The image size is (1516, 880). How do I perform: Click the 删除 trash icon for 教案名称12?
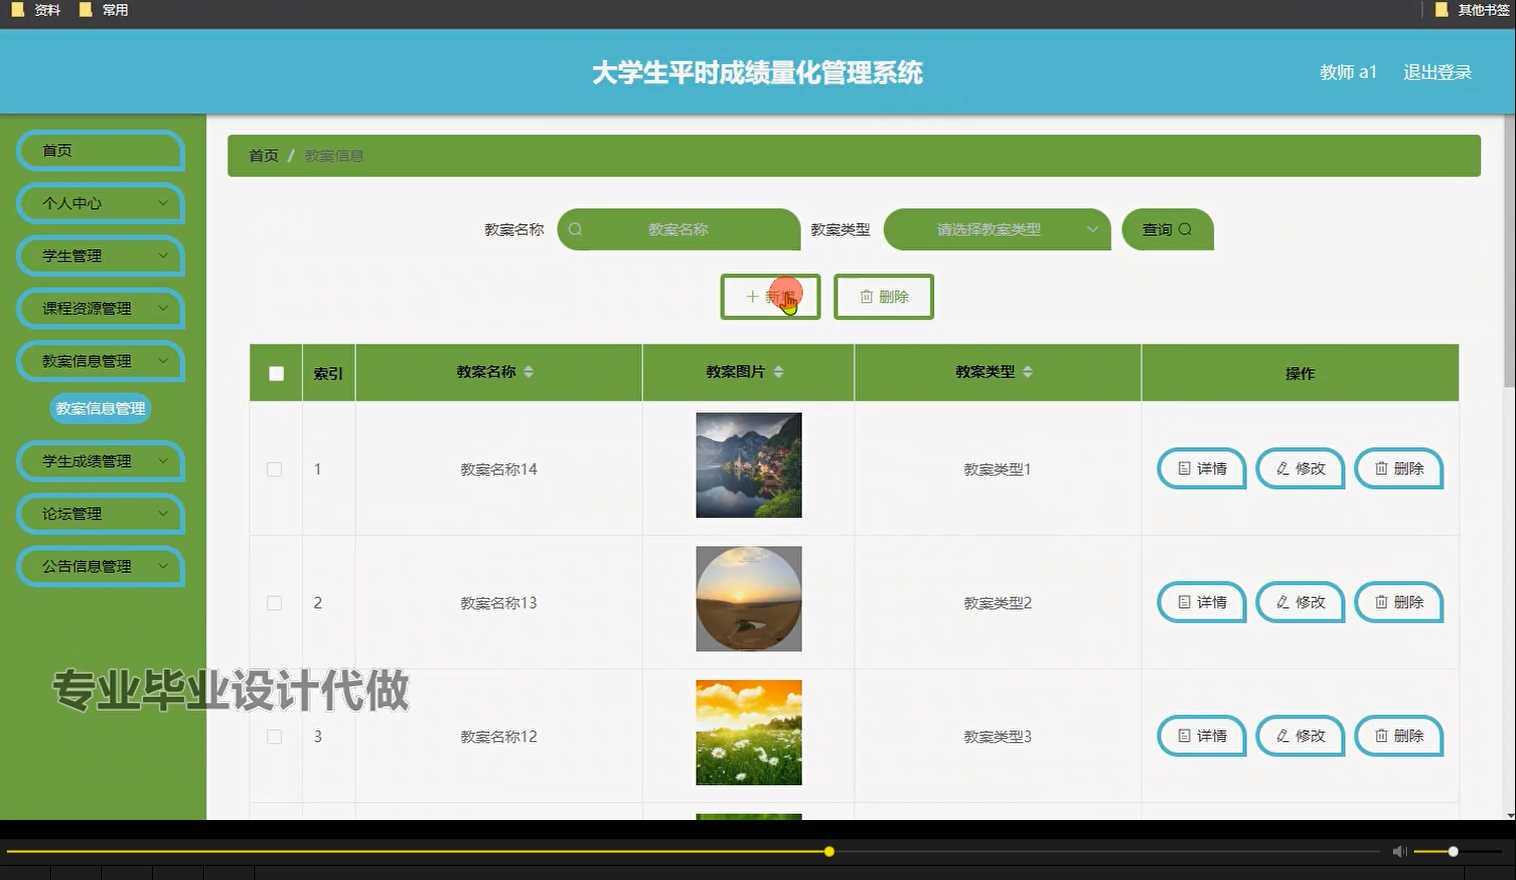pos(1381,736)
